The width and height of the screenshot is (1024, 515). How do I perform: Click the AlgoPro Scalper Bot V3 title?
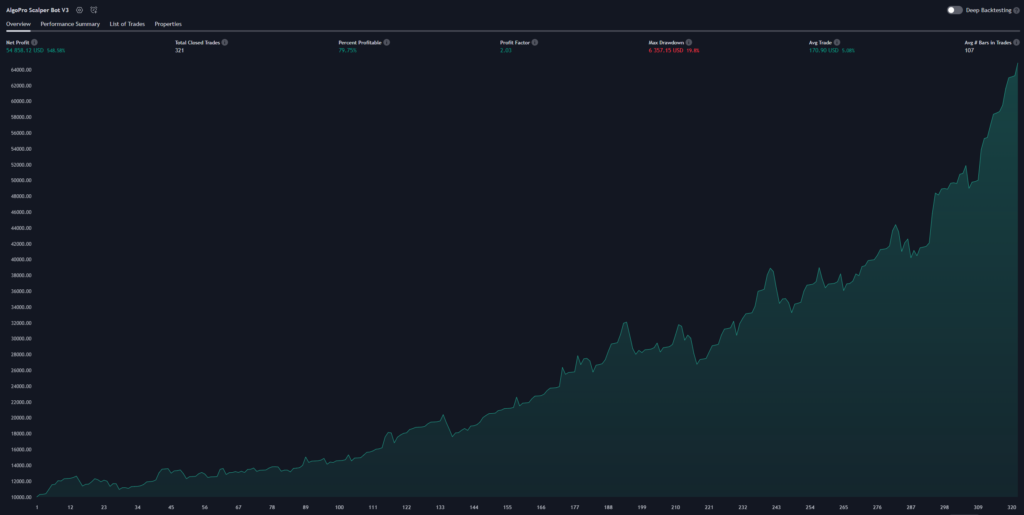(x=38, y=9)
